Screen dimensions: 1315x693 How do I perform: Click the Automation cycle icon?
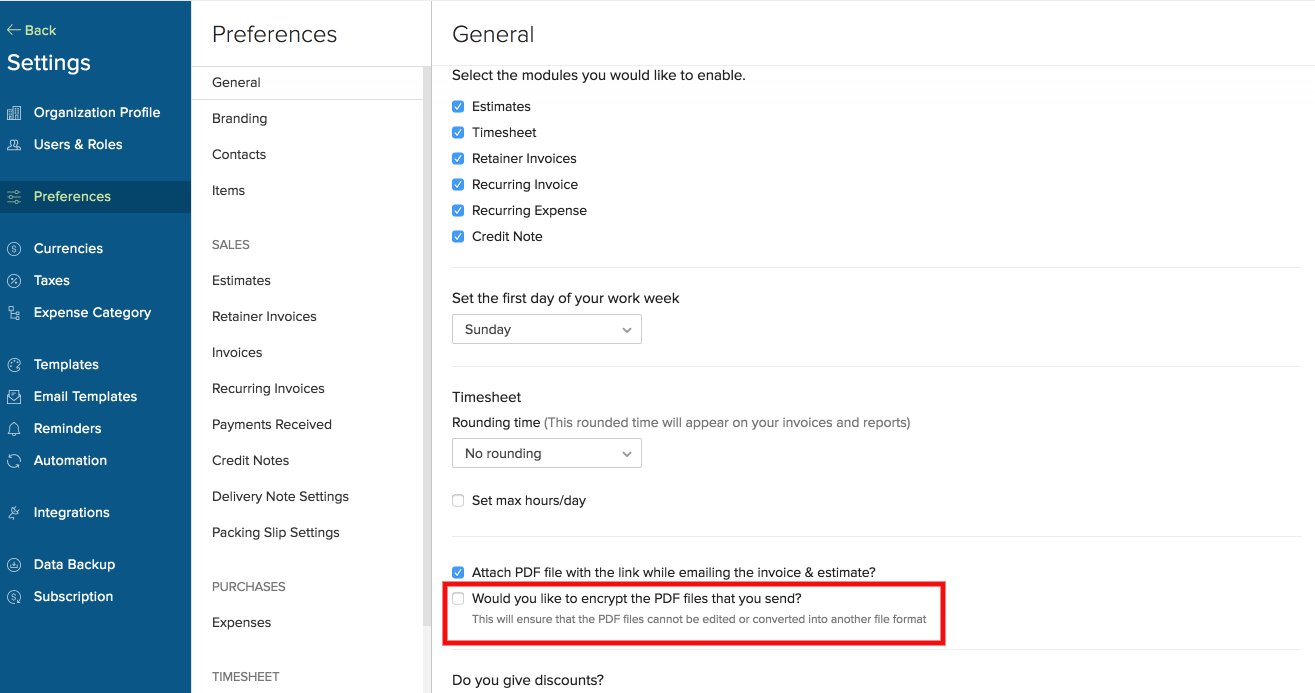tap(14, 461)
